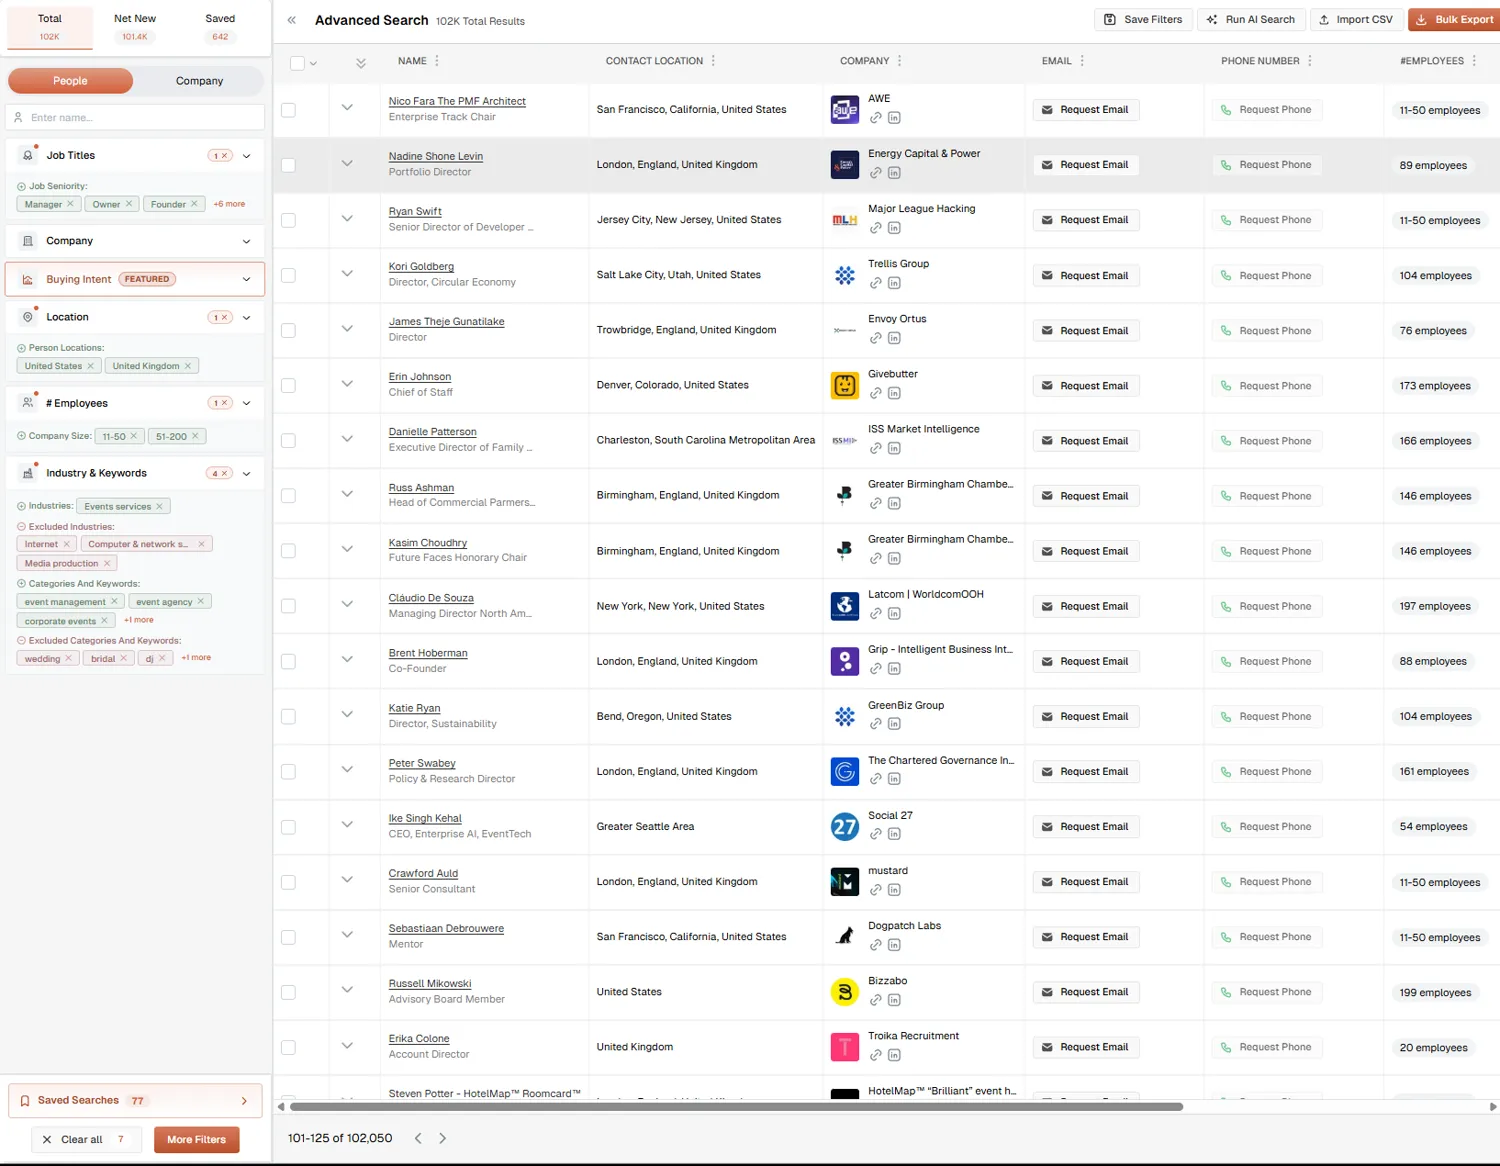Click Email column options icon
Viewport: 1500px width, 1166px height.
tap(1082, 61)
